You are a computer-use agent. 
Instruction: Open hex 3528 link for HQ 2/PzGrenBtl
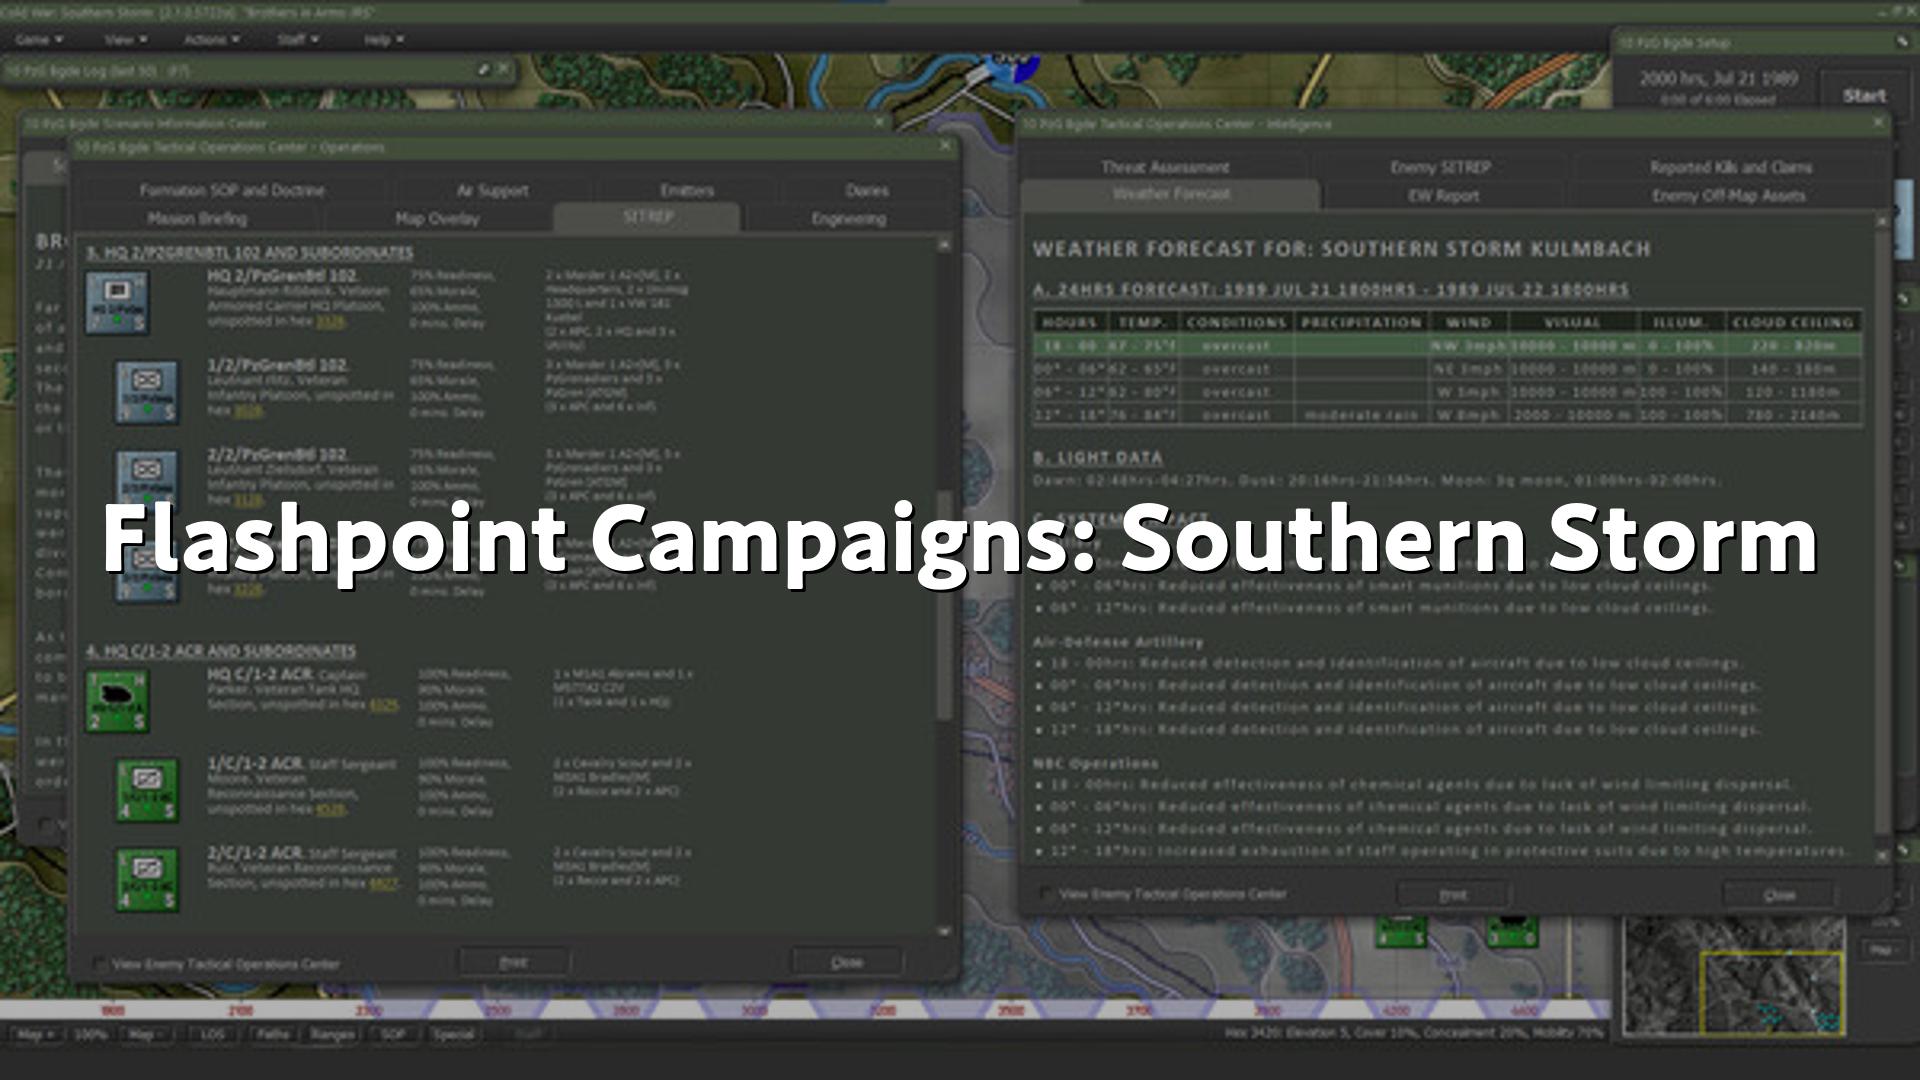click(x=330, y=322)
